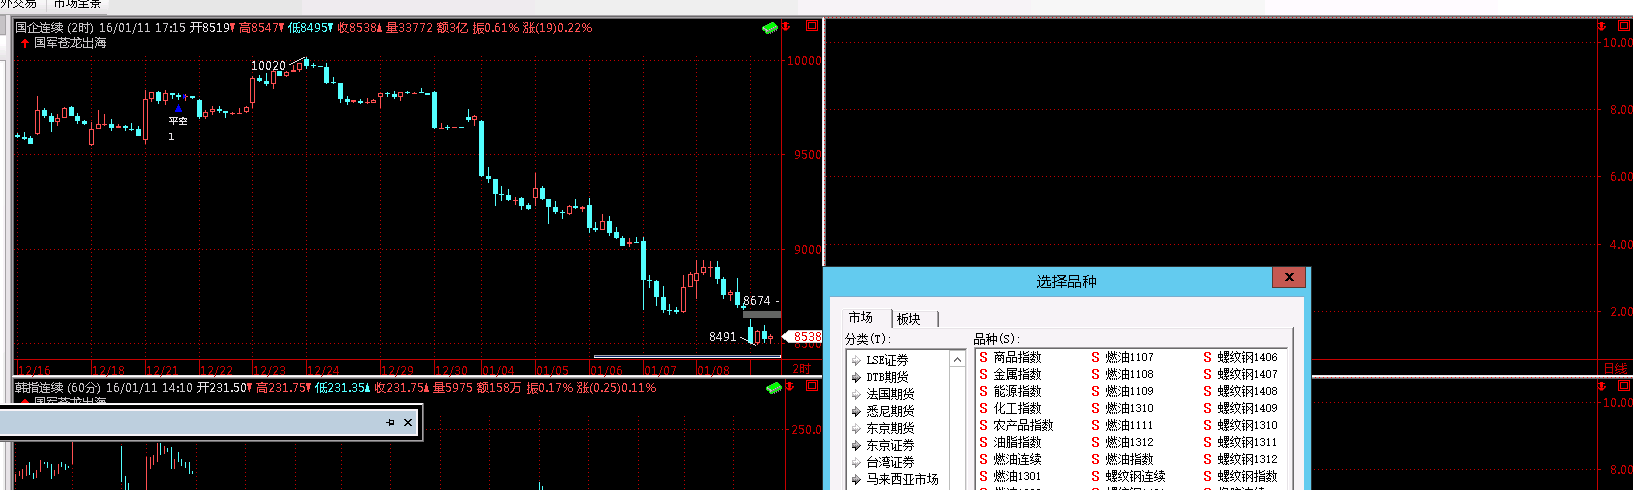Expand the 东京证券 category arrow
The image size is (1633, 490).
pos(856,446)
